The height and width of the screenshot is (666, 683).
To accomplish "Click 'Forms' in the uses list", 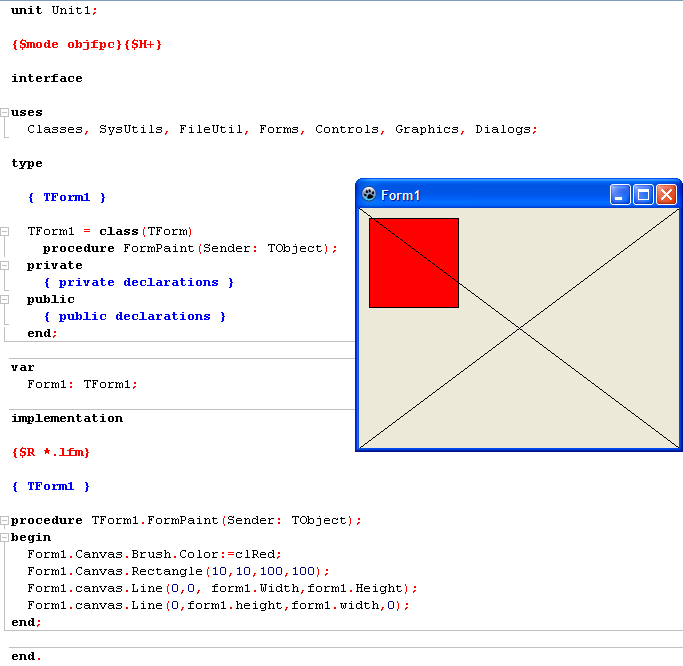I will pyautogui.click(x=279, y=129).
